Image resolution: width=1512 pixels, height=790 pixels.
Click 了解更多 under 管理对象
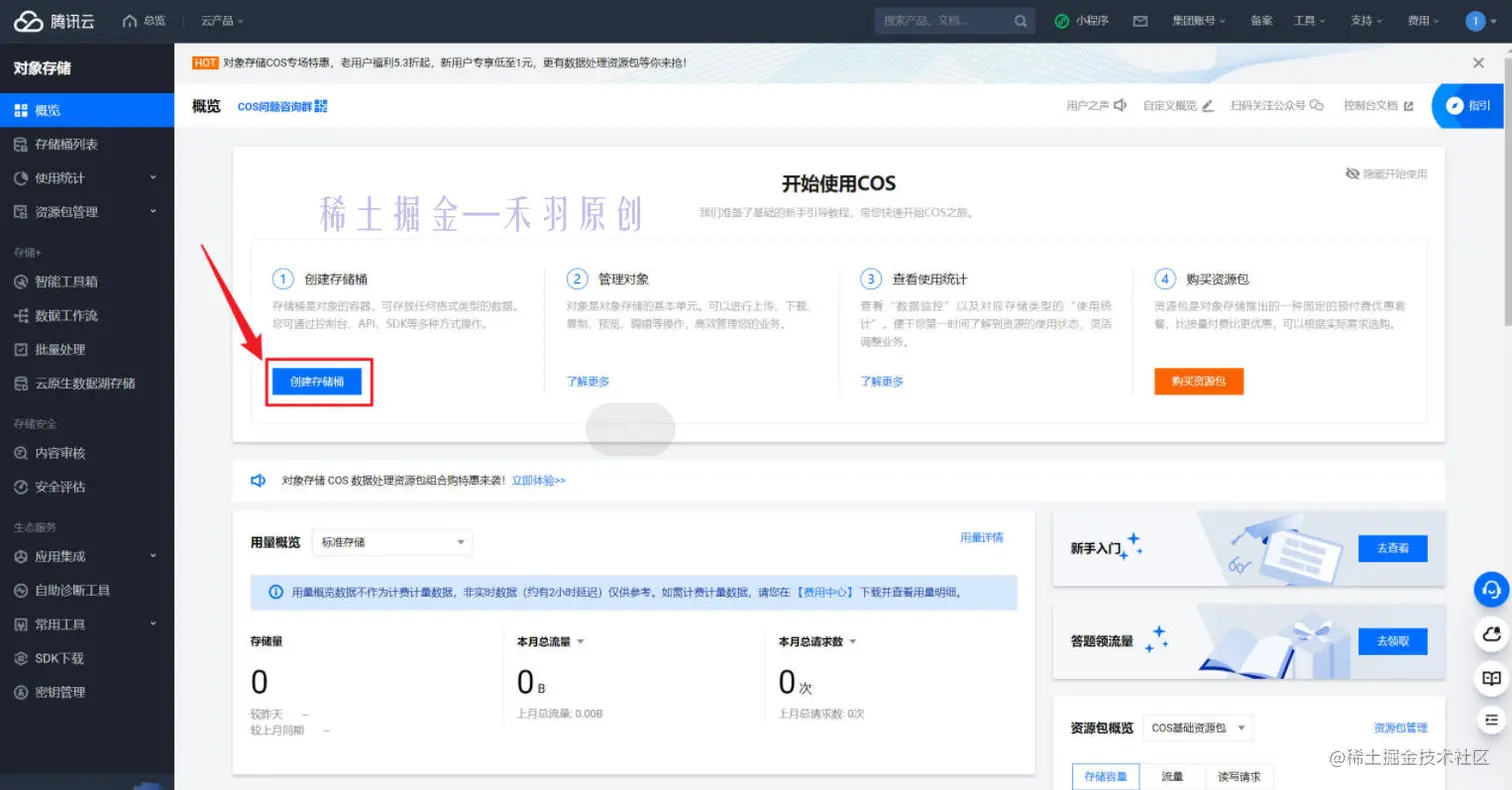pos(588,381)
